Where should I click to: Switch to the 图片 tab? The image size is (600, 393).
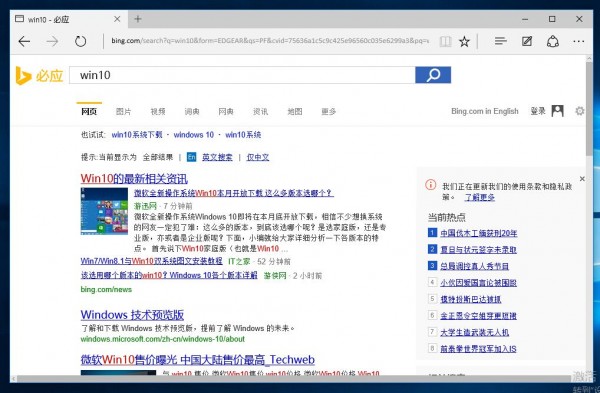(x=123, y=111)
